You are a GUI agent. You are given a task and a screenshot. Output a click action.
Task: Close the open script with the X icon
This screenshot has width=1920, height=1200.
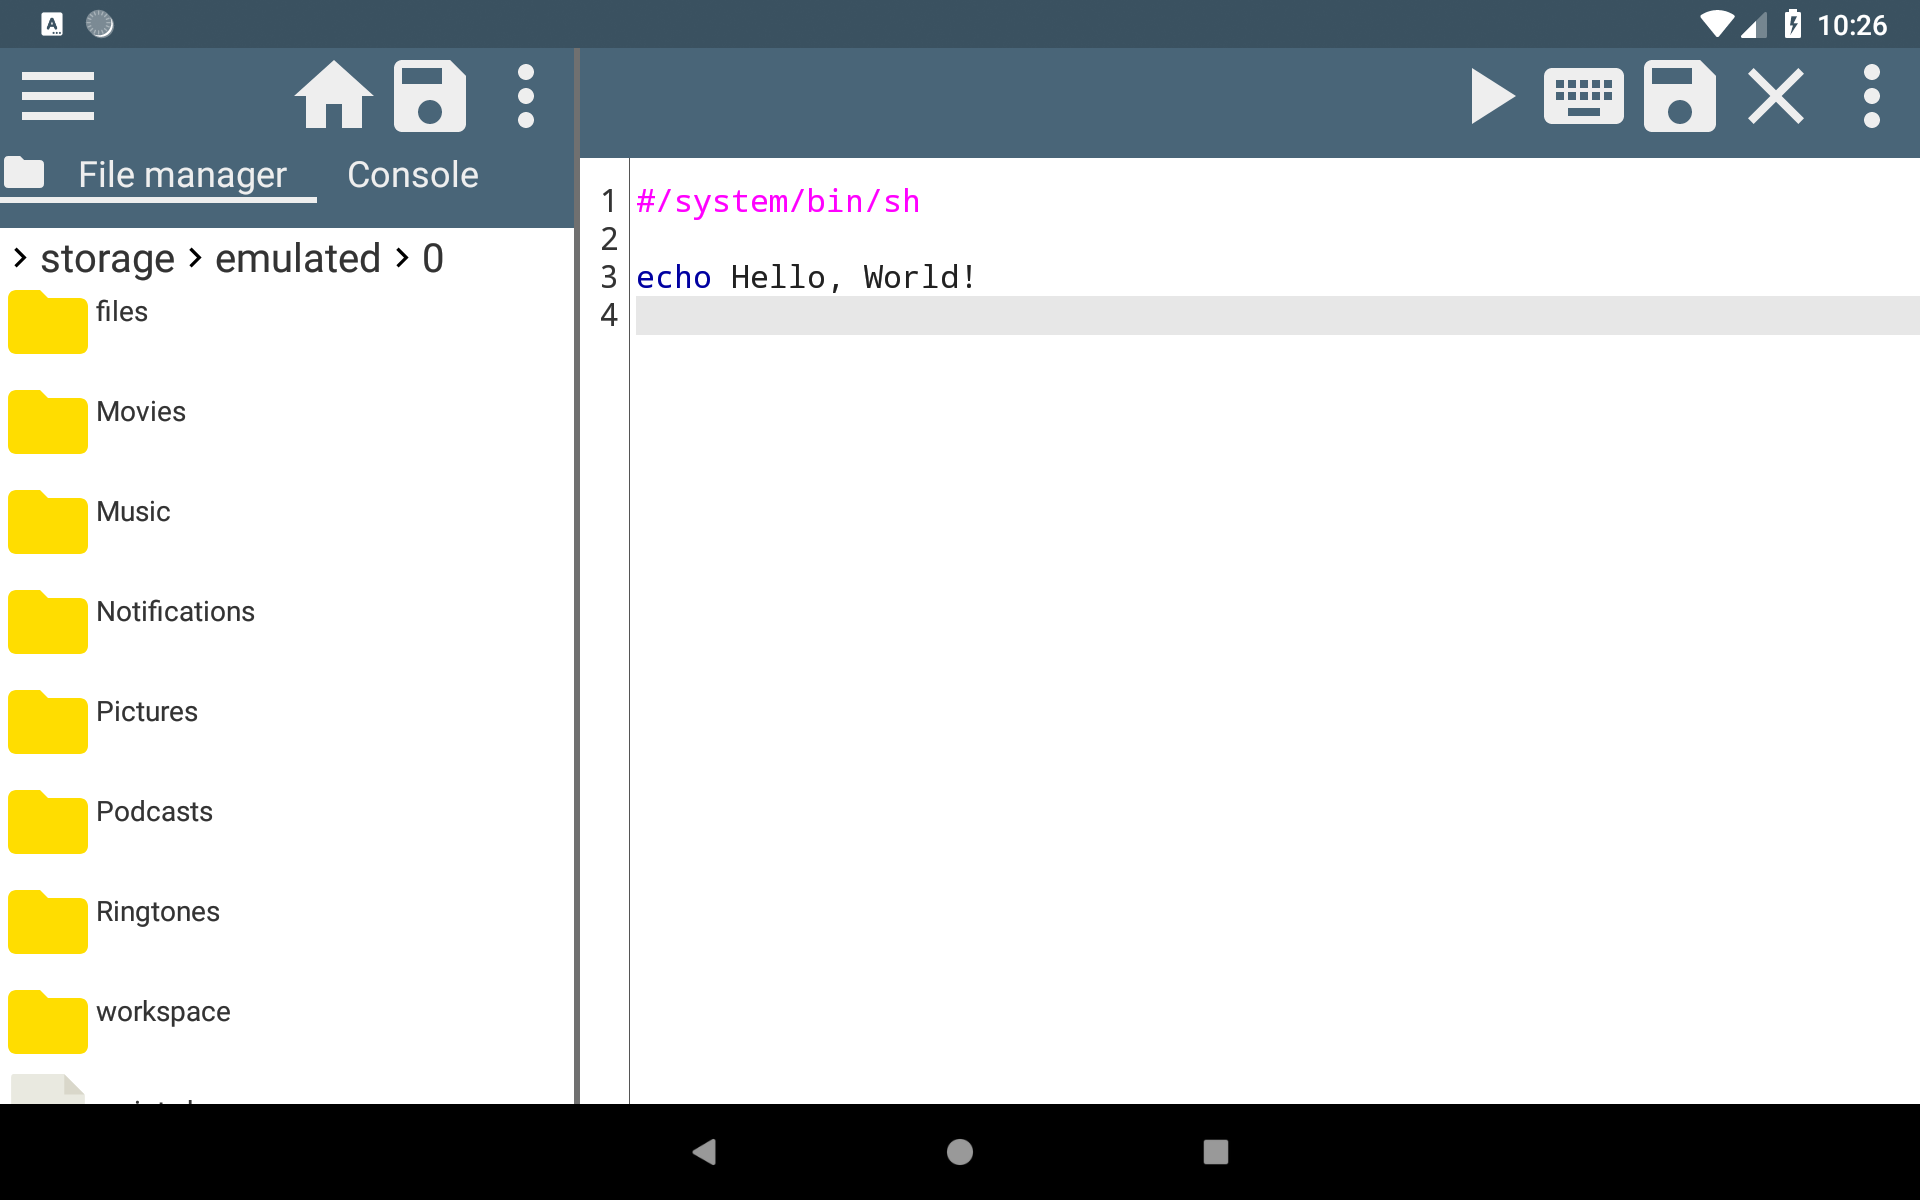click(x=1775, y=96)
